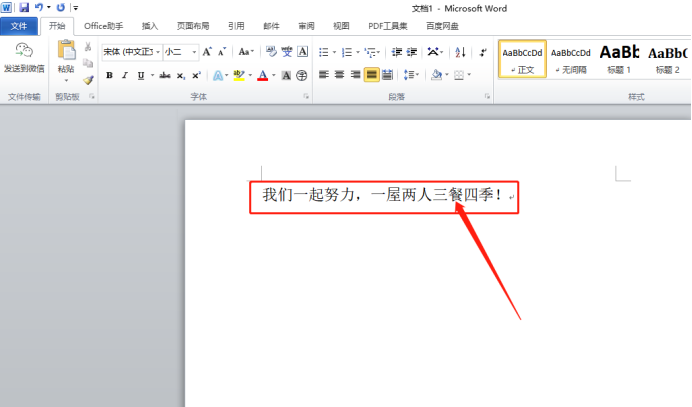Toggle justify alignment (highlighted)
The image size is (692, 407).
click(x=372, y=75)
